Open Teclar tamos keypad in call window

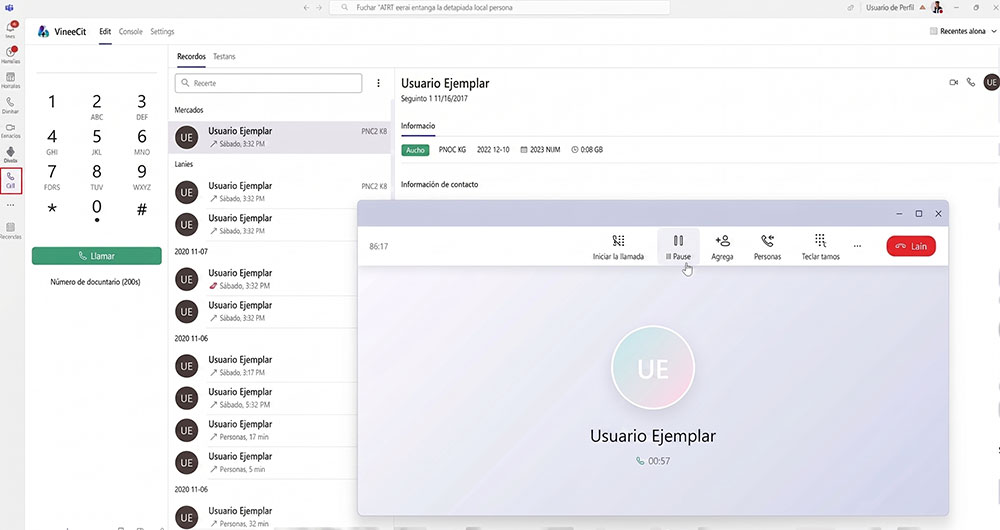coord(820,247)
